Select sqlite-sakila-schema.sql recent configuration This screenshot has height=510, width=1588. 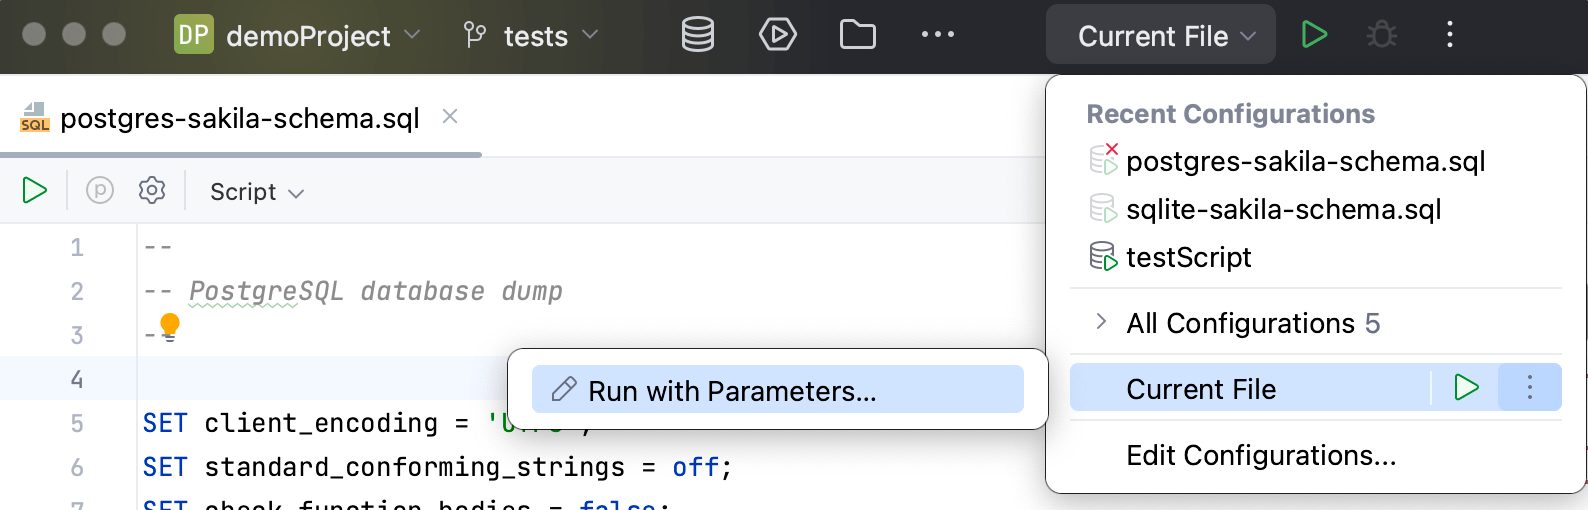[x=1283, y=209]
